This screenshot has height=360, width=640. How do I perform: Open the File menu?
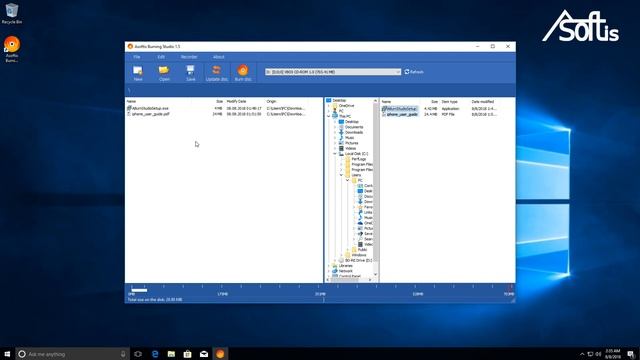tap(137, 57)
